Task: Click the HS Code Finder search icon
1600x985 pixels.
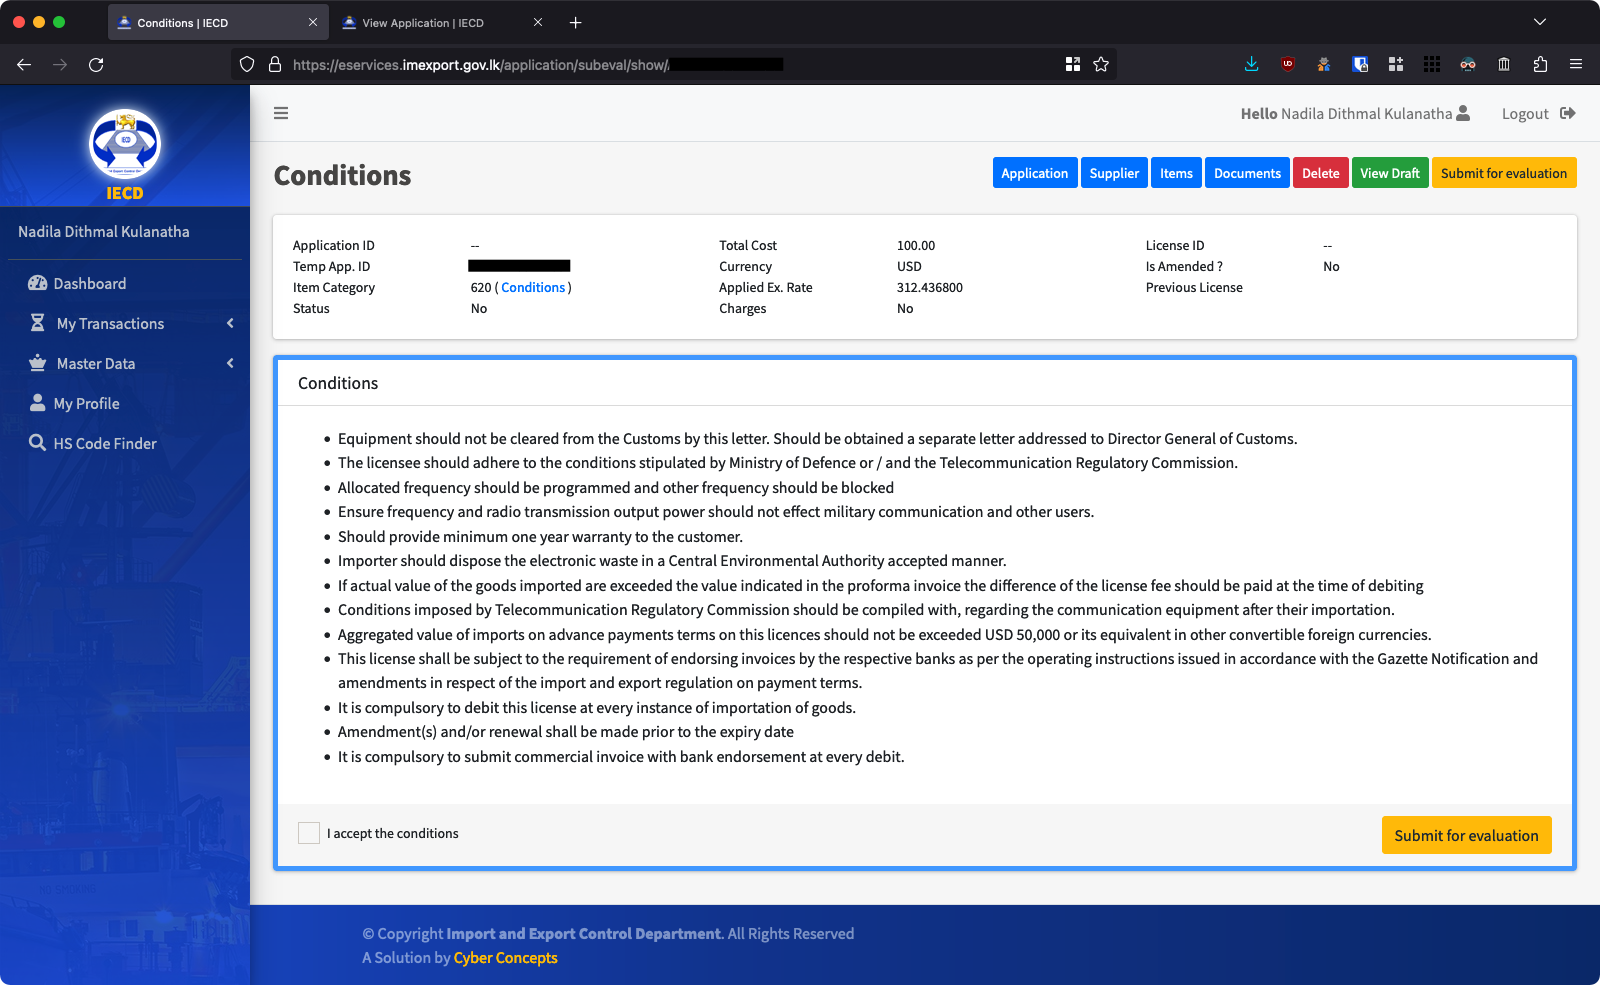Action: tap(37, 443)
